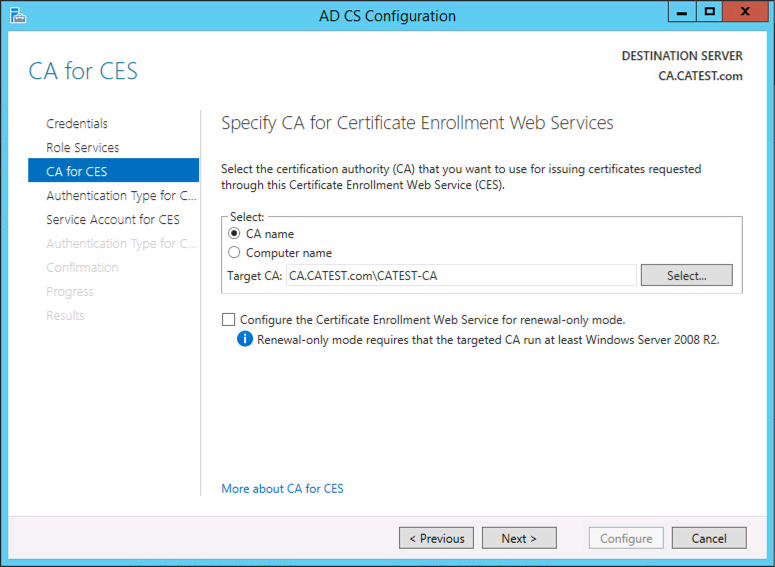775x567 pixels.
Task: Advance with the Next button
Action: tap(519, 538)
